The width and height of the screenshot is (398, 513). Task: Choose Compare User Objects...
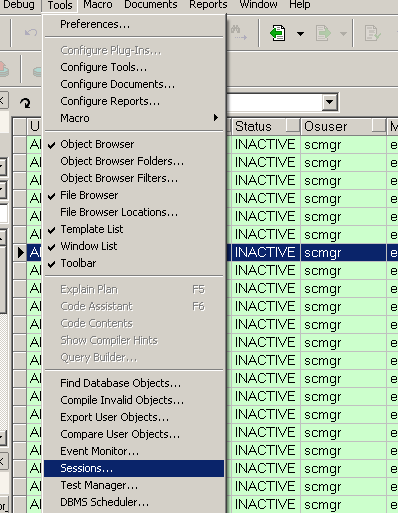point(134,434)
